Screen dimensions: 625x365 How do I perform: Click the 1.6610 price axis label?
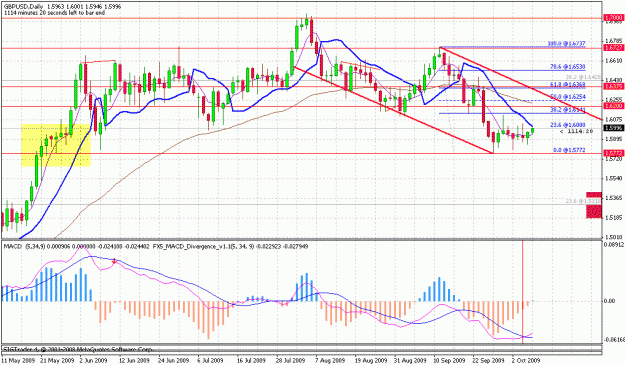(614, 61)
